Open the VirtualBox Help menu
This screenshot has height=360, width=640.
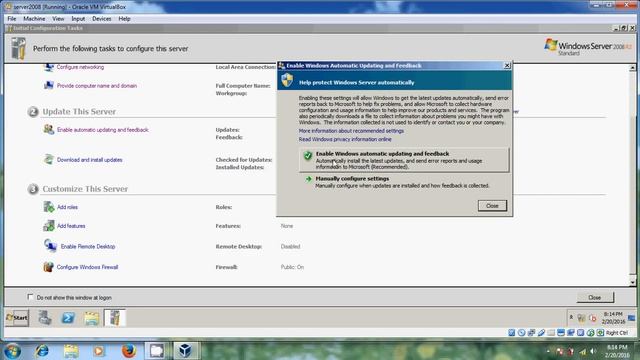(124, 19)
